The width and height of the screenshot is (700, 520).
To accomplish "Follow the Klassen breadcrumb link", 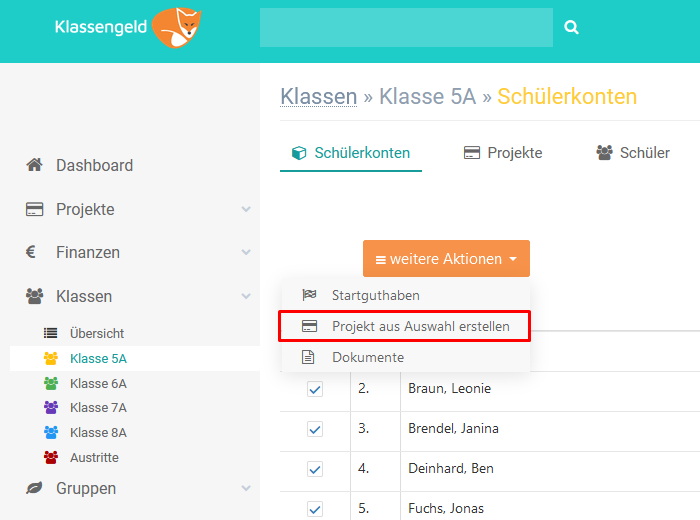I will (x=319, y=96).
